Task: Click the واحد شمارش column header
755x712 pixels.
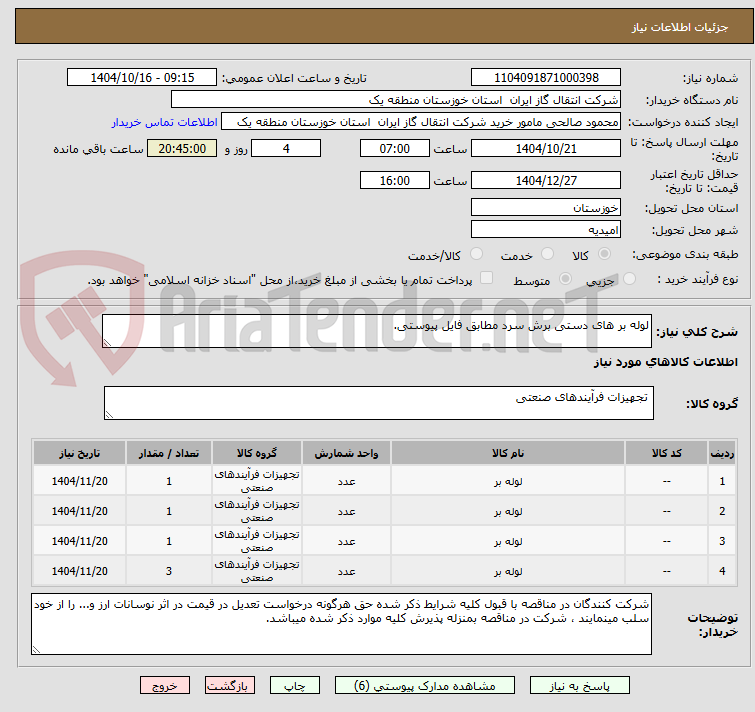Action: tap(346, 453)
